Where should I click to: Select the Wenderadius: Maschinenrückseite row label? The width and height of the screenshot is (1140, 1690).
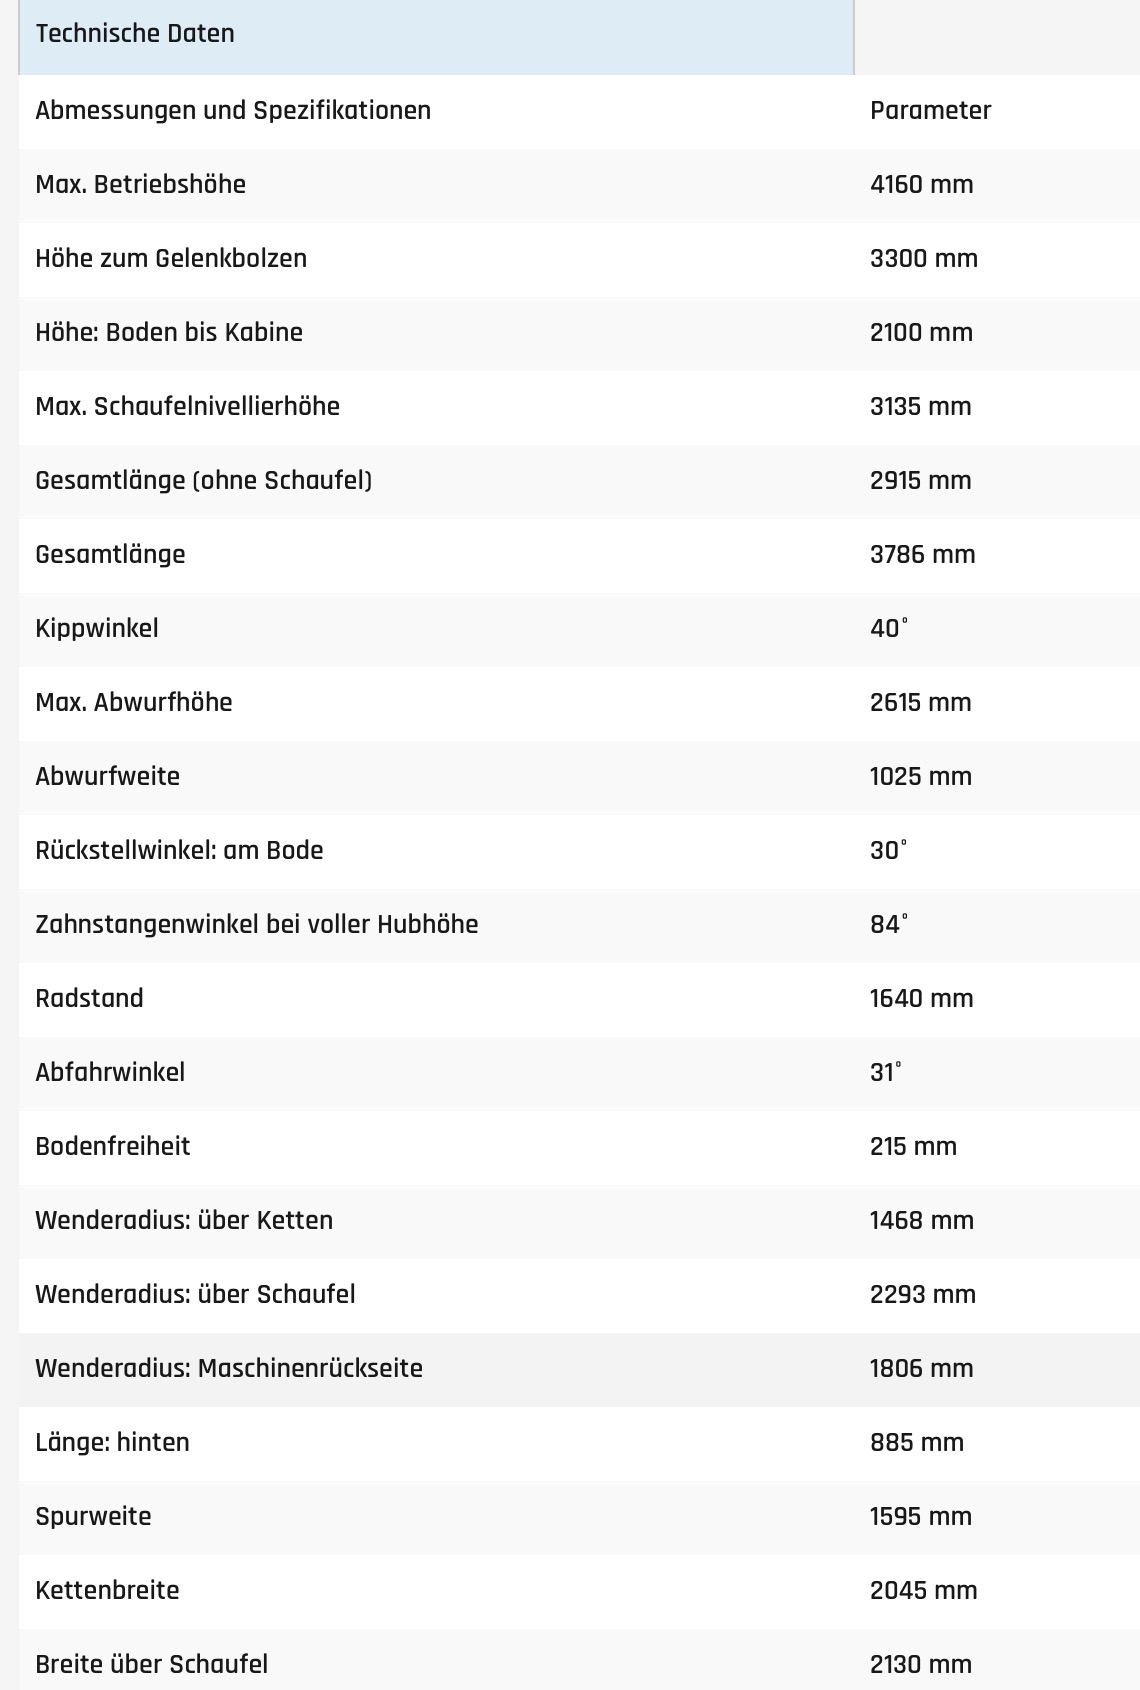[x=228, y=1368]
